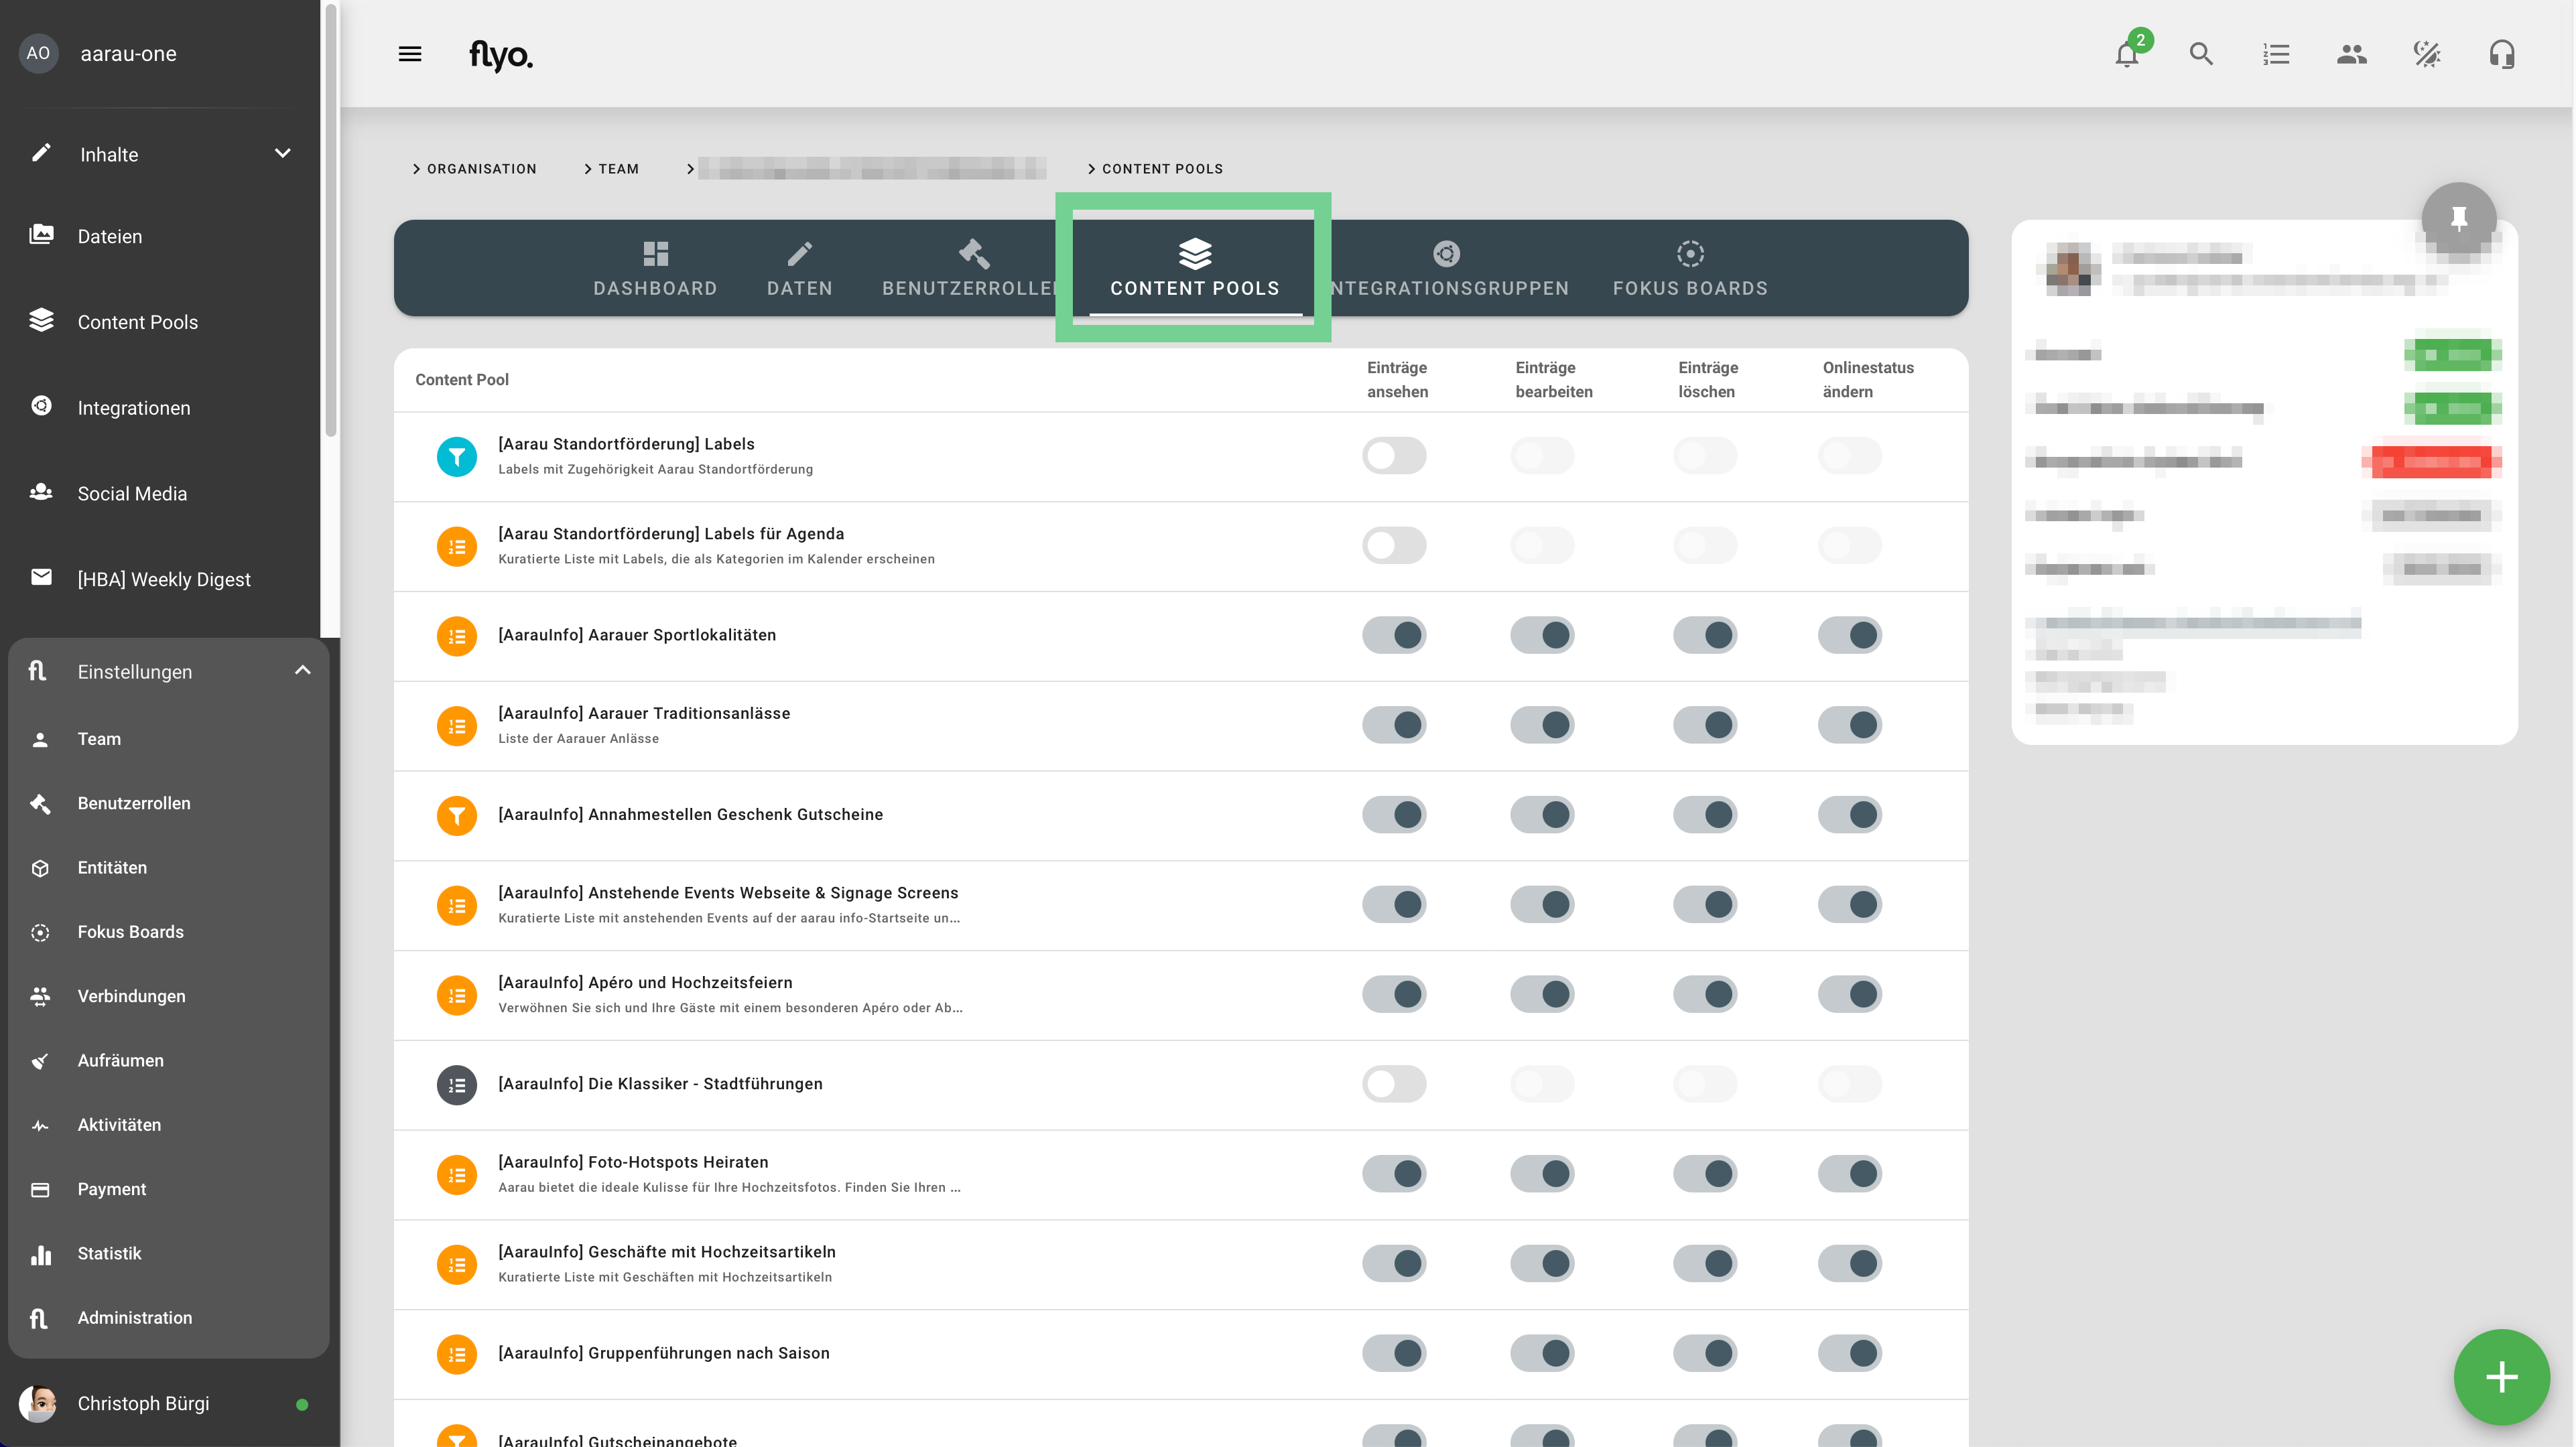This screenshot has height=1447, width=2576.
Task: Open Statistik in the sidebar
Action: click(x=109, y=1253)
